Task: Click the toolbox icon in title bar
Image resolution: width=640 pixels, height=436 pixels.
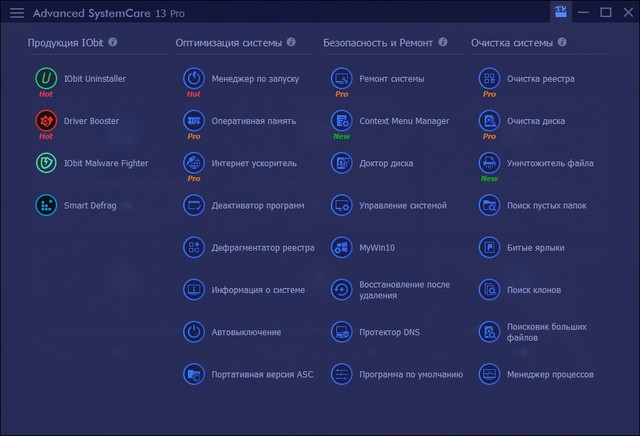Action: pos(560,12)
